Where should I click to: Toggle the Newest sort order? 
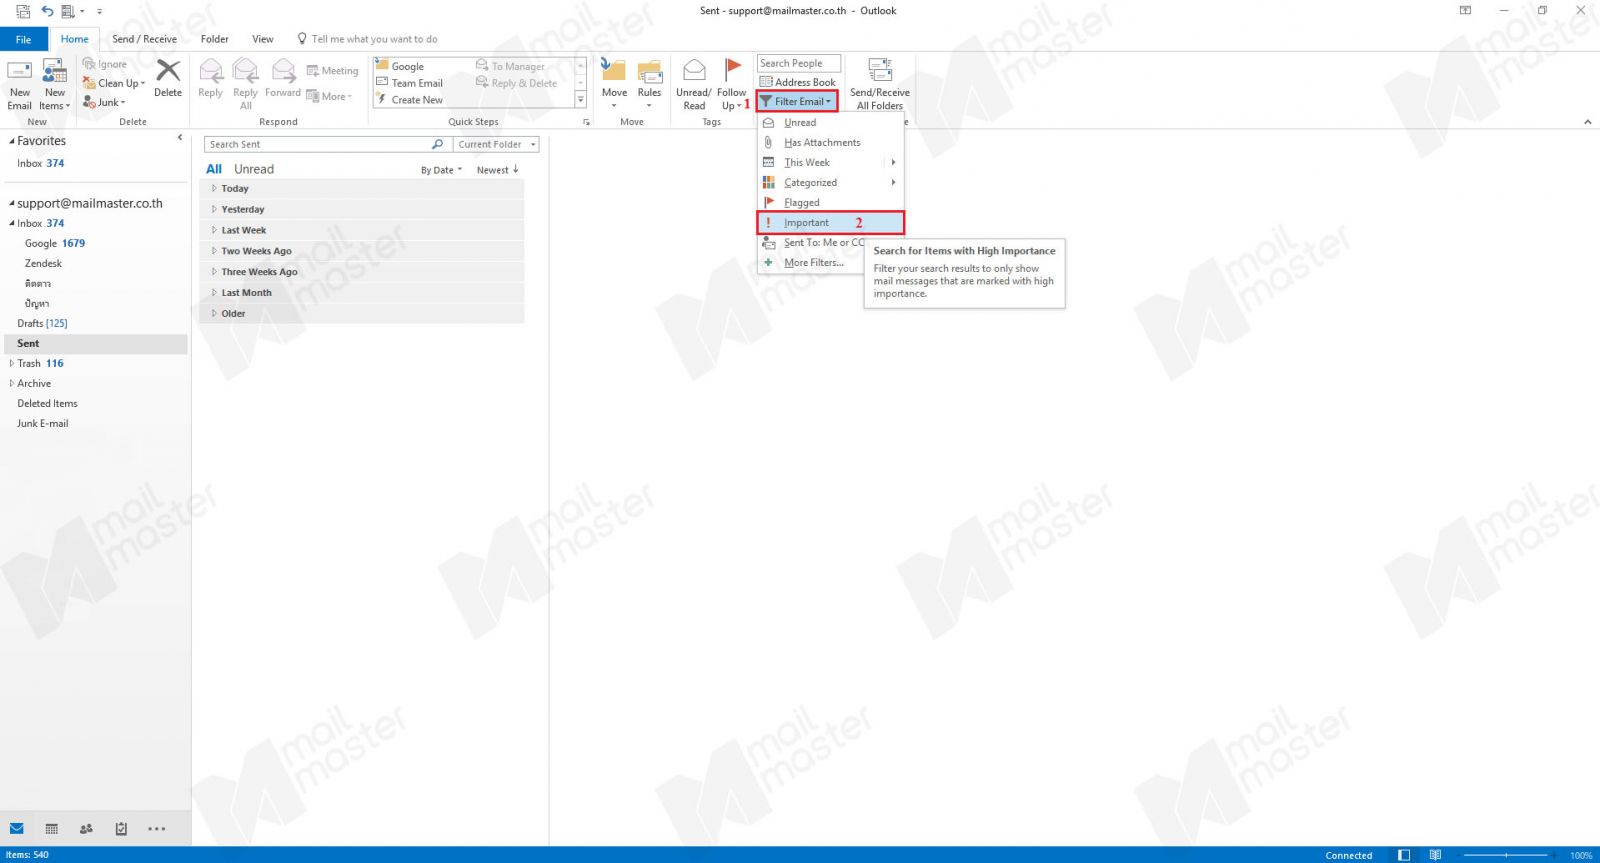(x=497, y=170)
